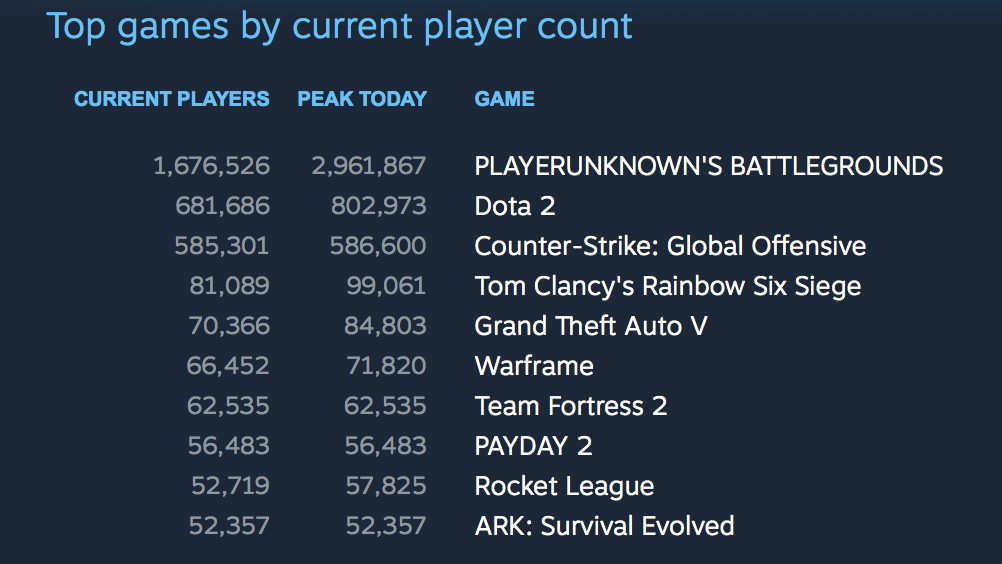Click Dota 2 current players 681,686
The width and height of the screenshot is (1002, 564).
click(x=222, y=206)
